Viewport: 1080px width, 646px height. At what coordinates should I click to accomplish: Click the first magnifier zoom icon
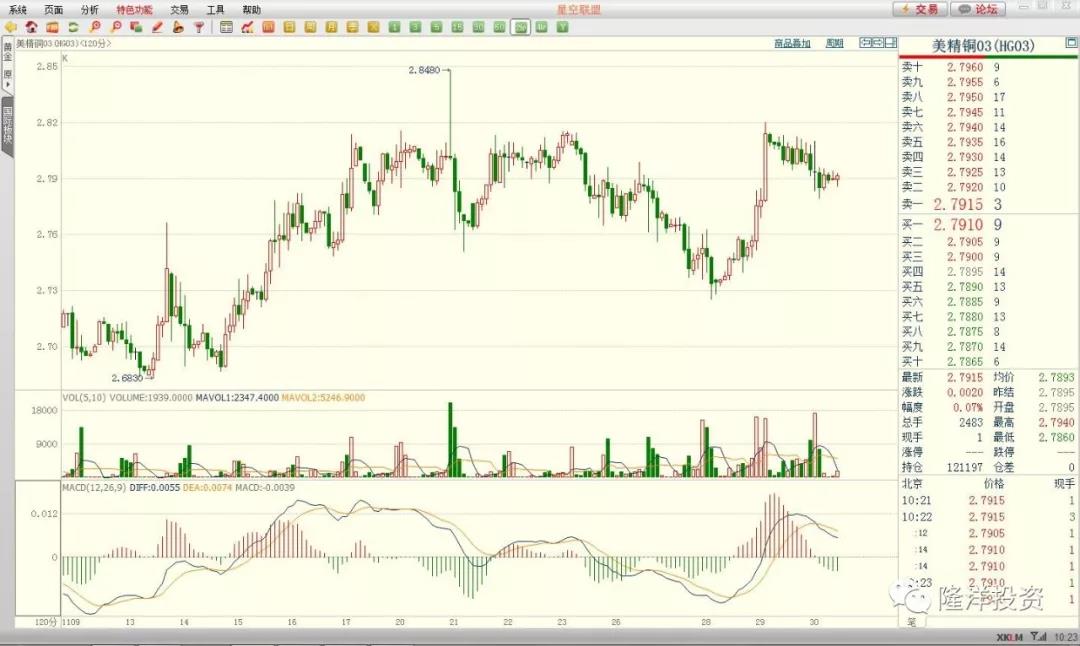pos(94,28)
